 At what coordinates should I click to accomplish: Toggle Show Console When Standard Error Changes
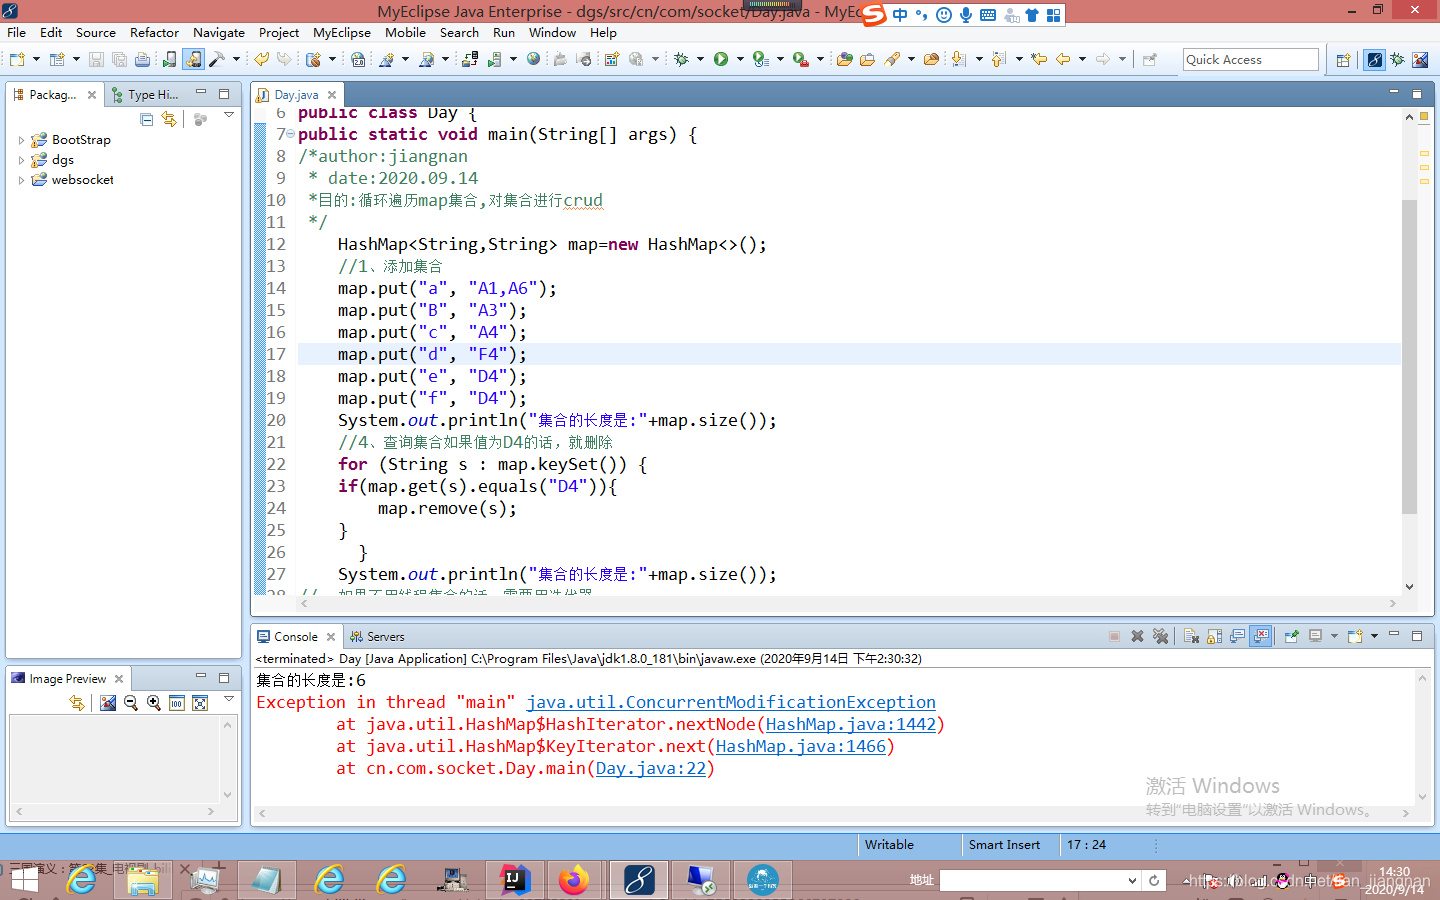pyautogui.click(x=1261, y=636)
